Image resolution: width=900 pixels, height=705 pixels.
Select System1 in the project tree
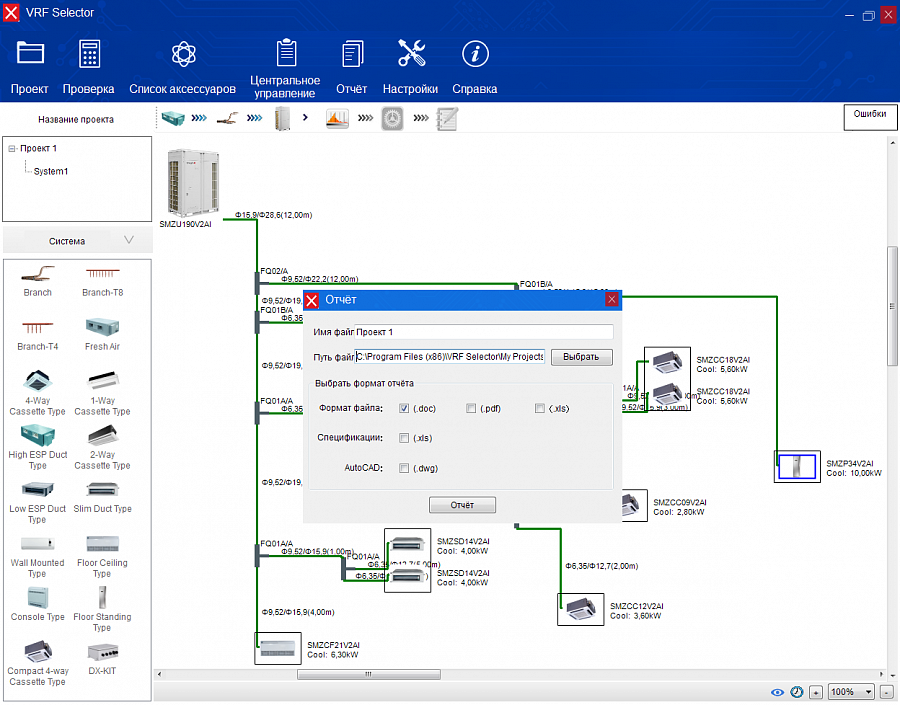point(51,171)
